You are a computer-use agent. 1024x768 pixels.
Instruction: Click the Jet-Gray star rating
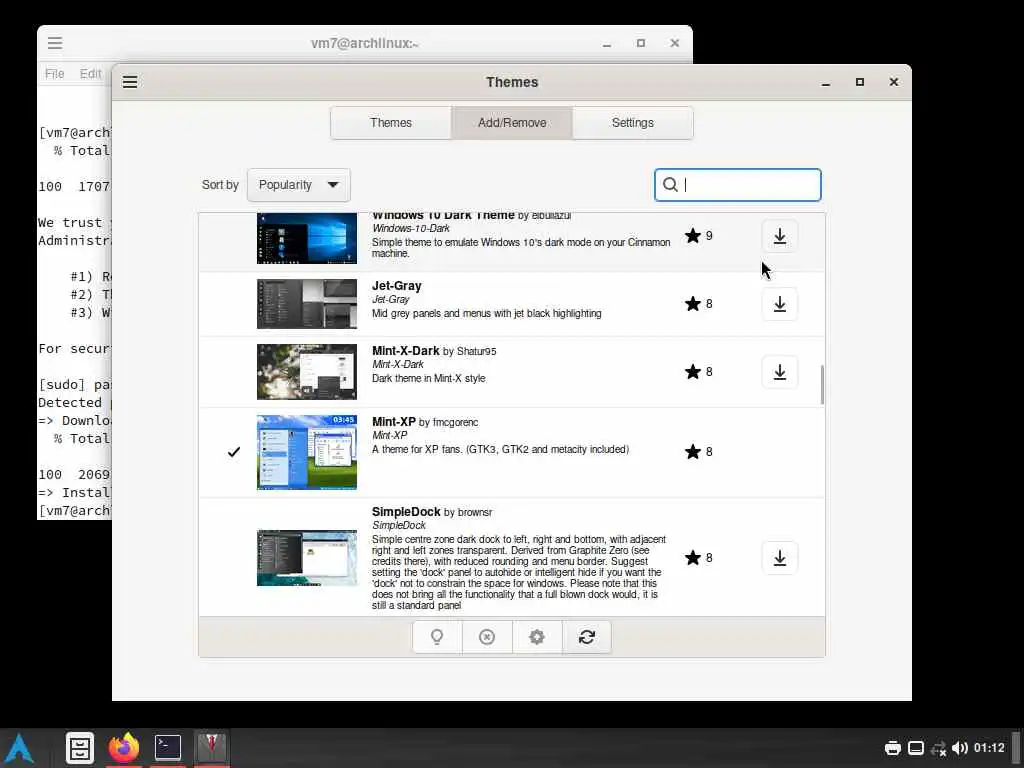[x=699, y=304]
